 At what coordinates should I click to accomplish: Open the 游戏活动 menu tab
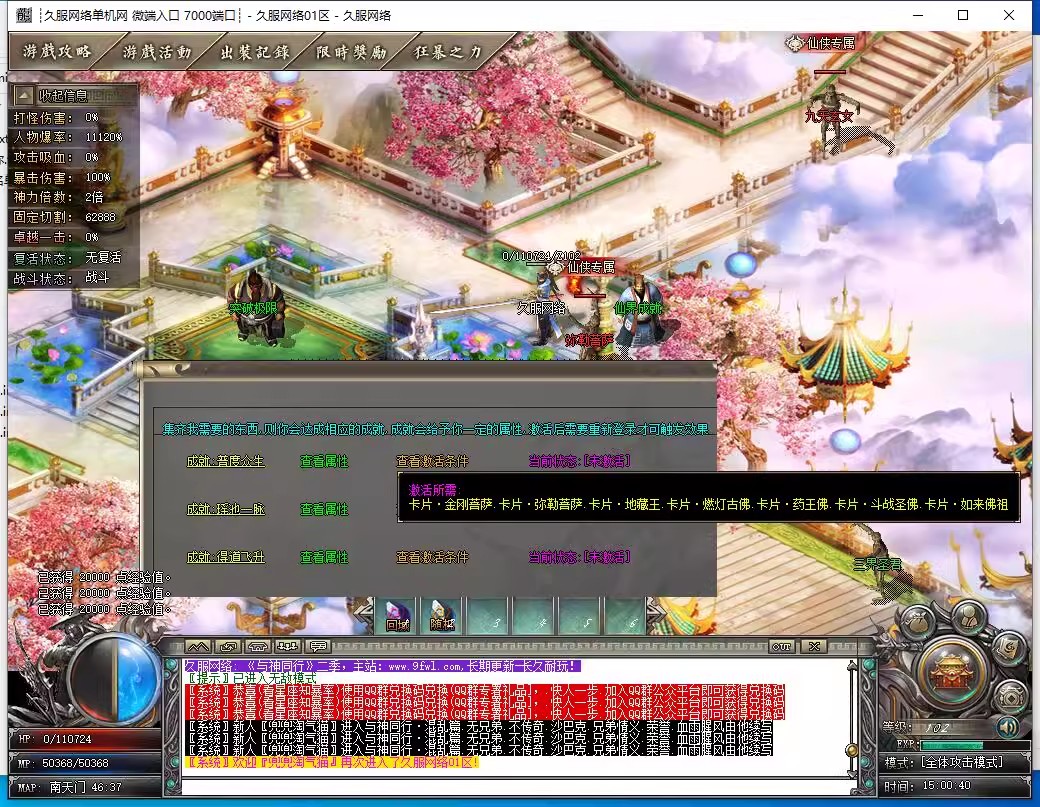pos(157,51)
